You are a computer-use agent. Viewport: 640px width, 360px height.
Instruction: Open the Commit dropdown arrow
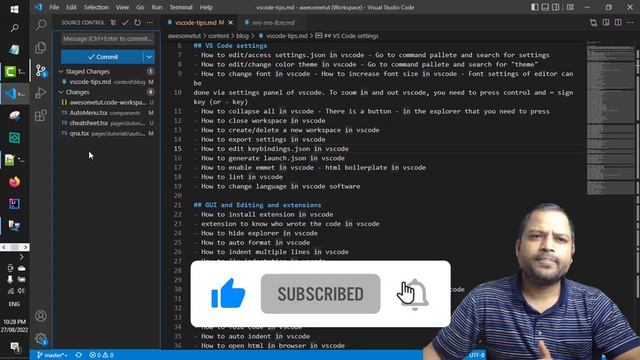click(x=149, y=57)
